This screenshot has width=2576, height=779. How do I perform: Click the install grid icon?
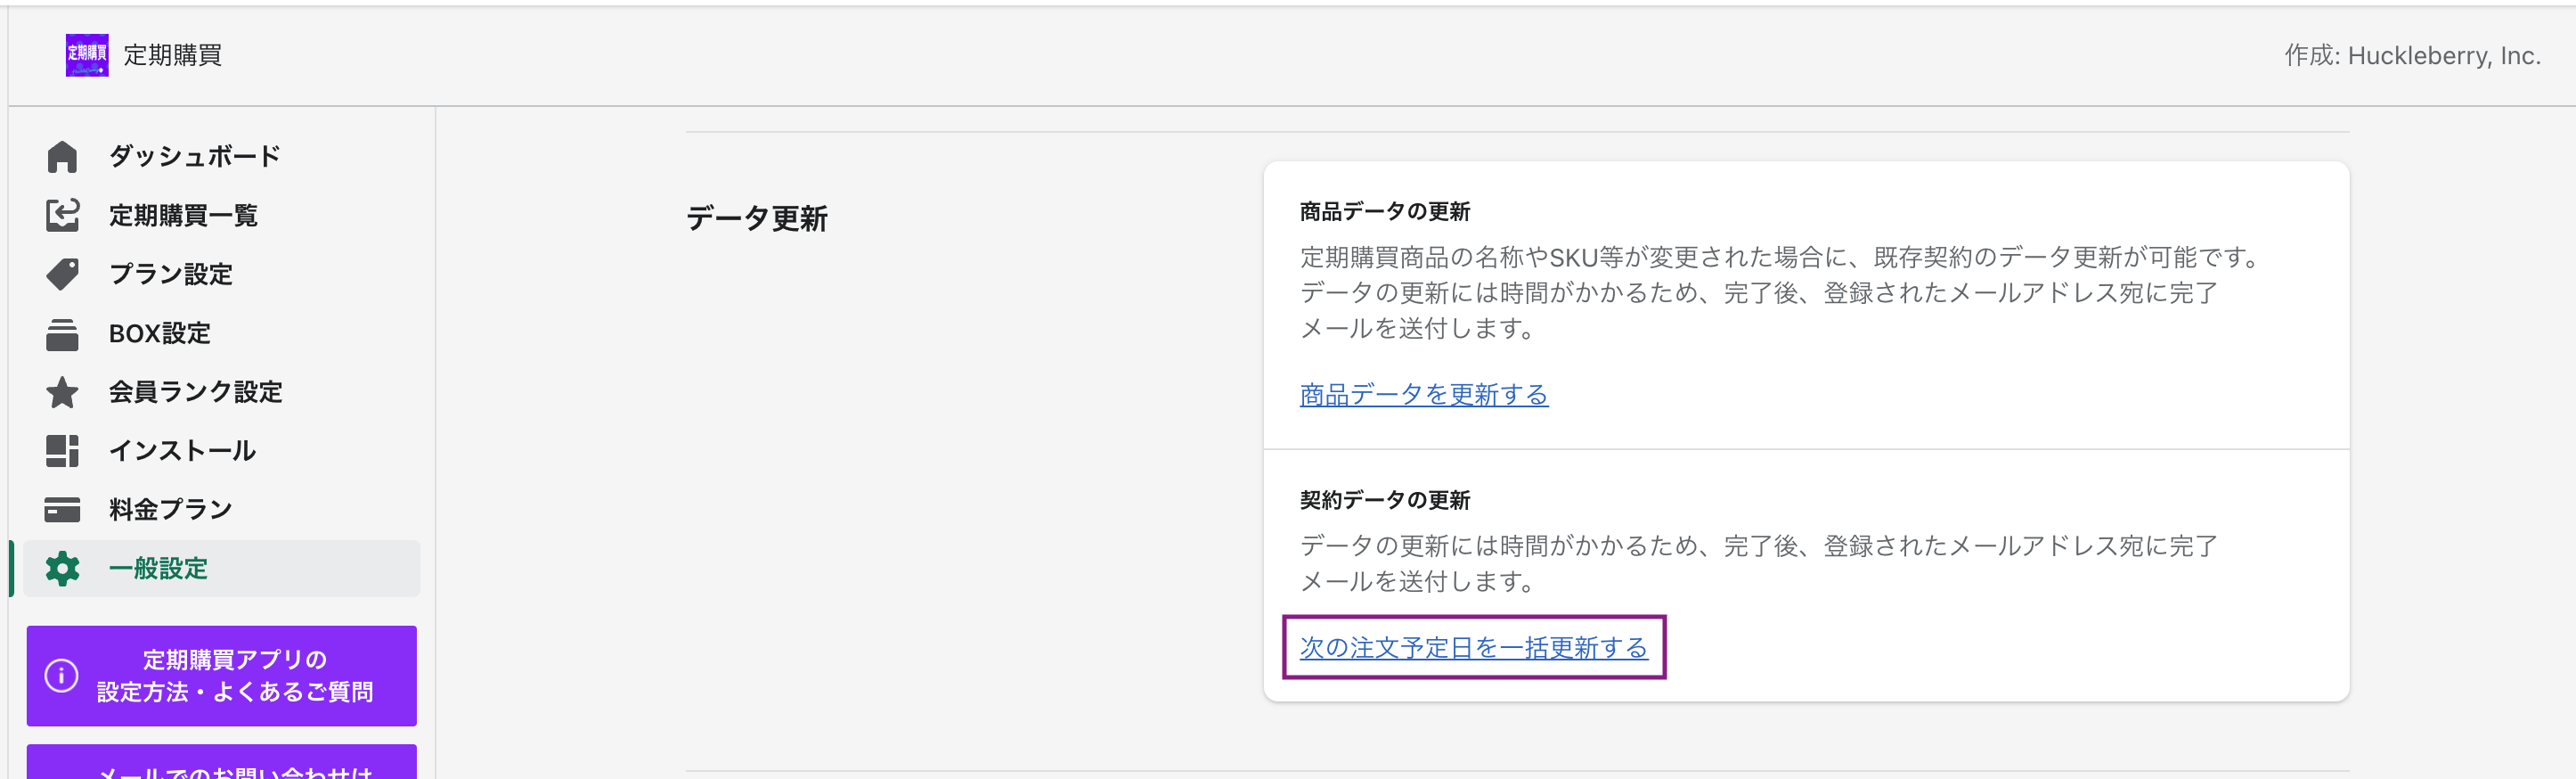[62, 451]
